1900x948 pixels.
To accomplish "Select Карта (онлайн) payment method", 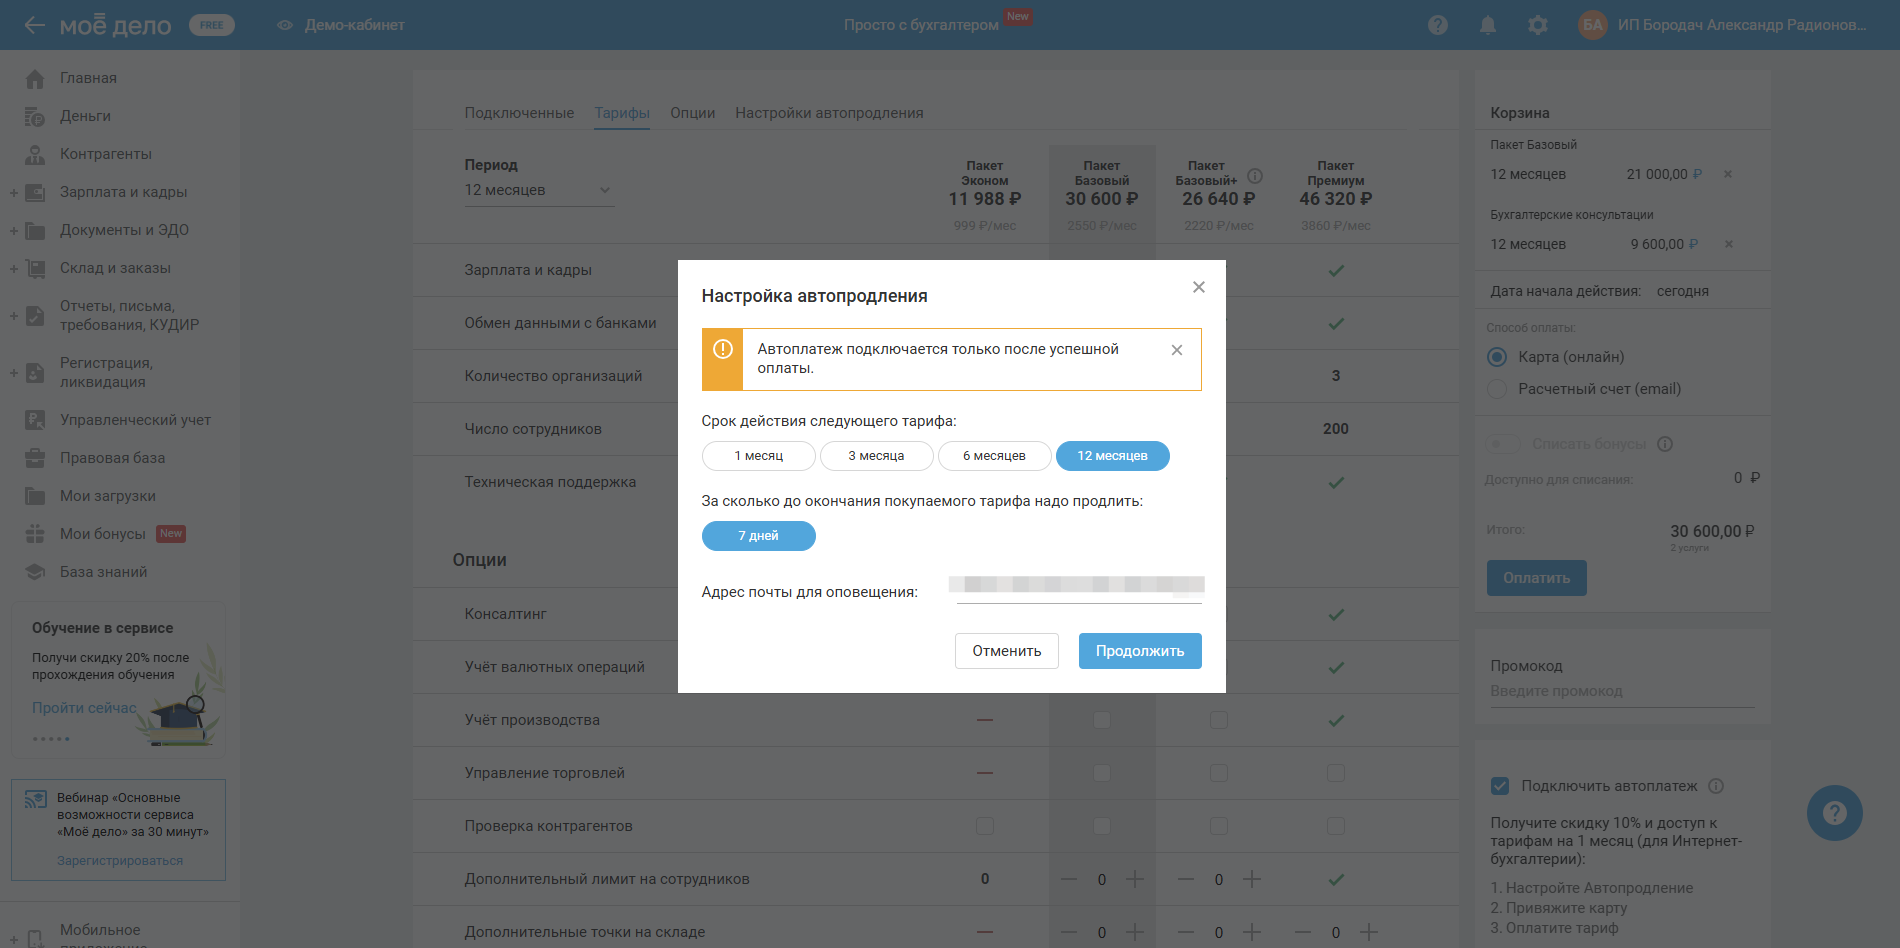I will click(1497, 357).
